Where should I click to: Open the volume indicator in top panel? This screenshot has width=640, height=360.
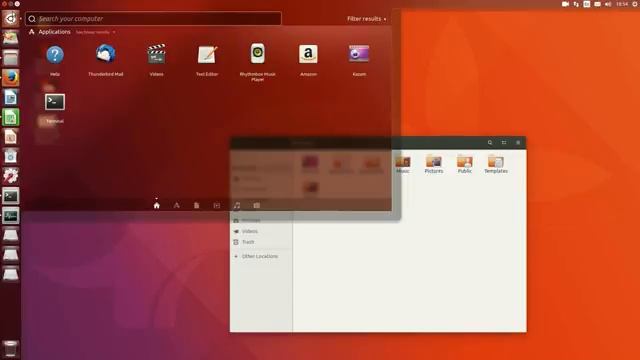[x=608, y=4]
